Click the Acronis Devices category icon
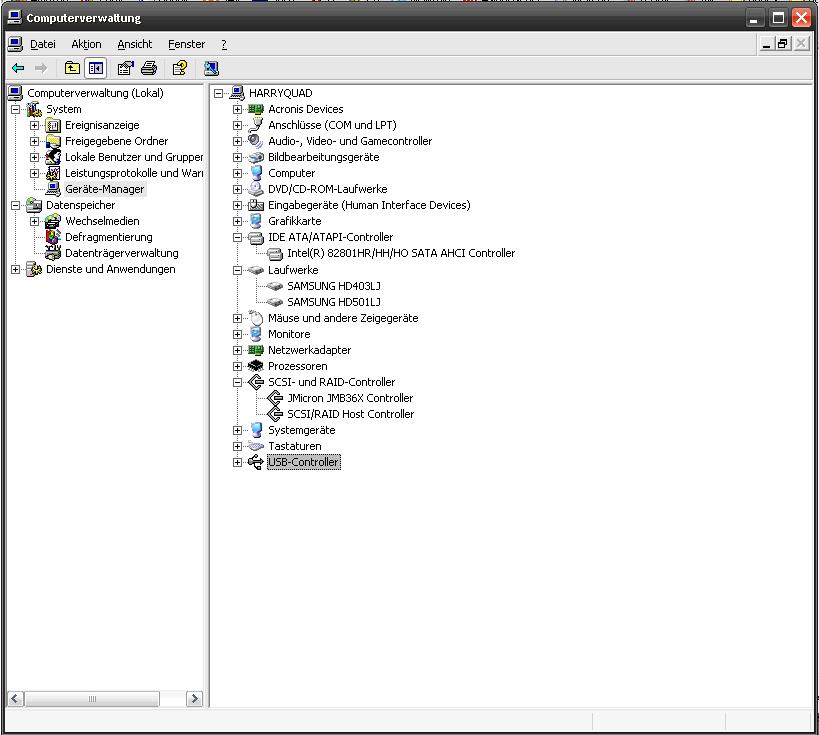819x735 pixels. (x=256, y=109)
